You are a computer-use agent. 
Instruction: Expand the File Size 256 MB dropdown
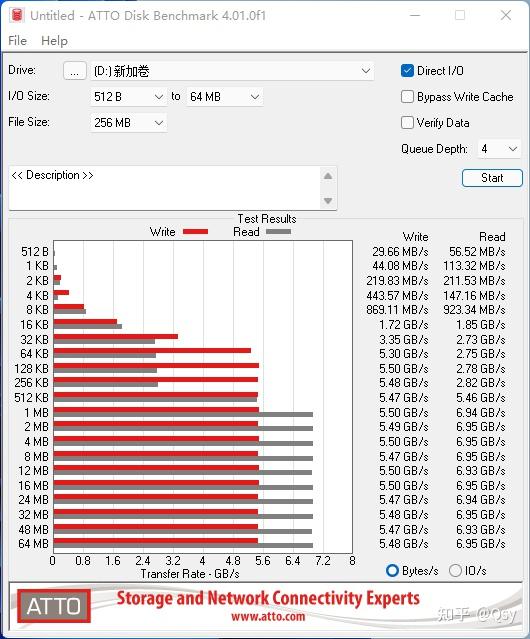click(x=128, y=123)
